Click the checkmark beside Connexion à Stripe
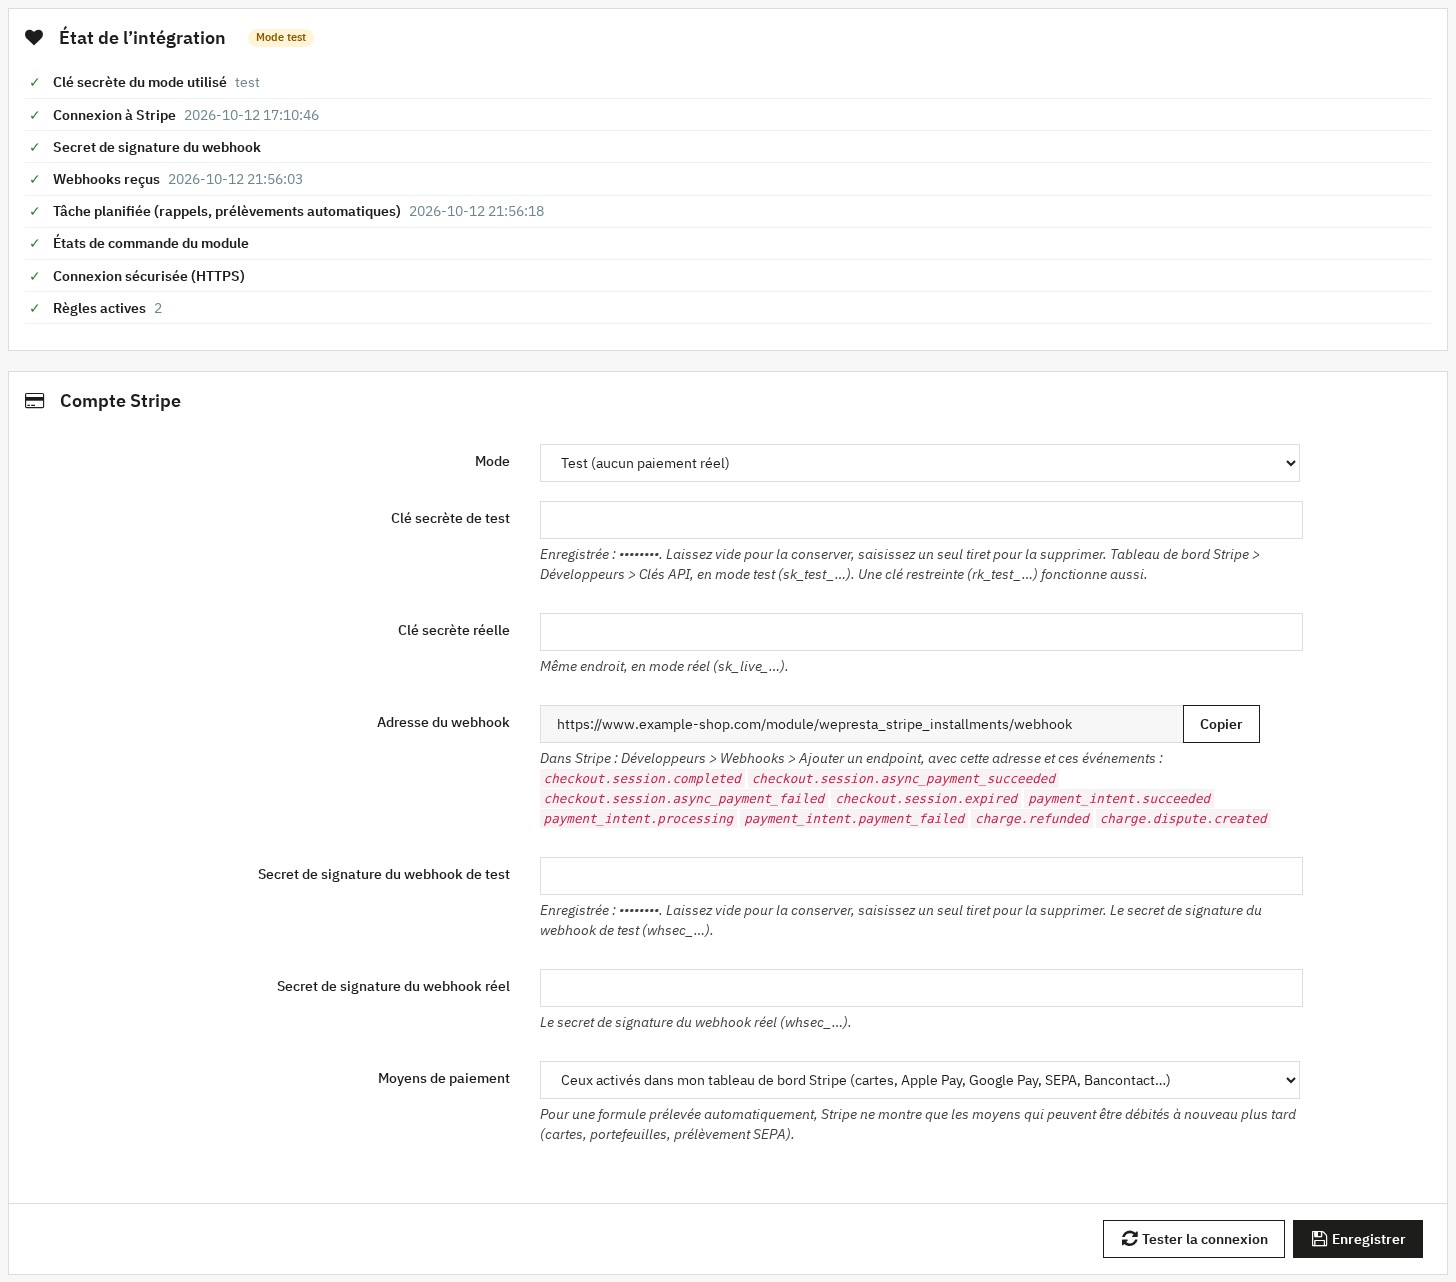 click(35, 115)
